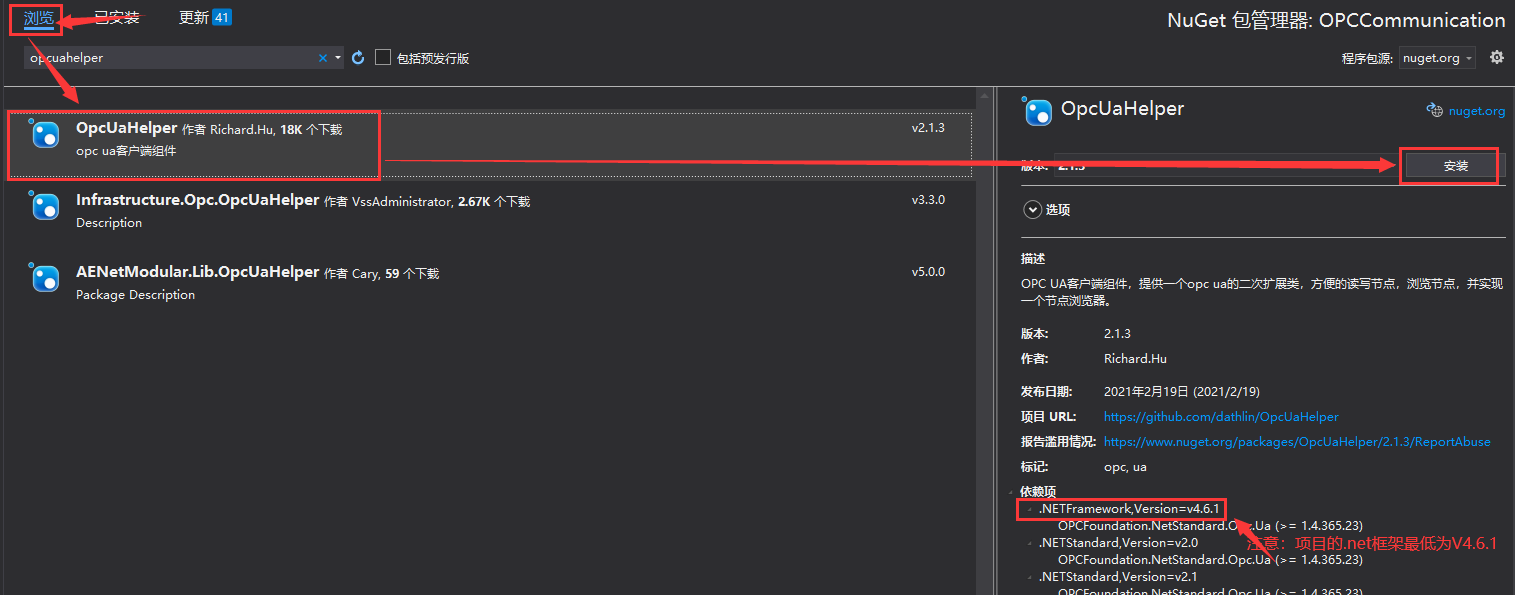Click the Infrastructure.Opc.OpcUaHelper package icon

[46, 206]
